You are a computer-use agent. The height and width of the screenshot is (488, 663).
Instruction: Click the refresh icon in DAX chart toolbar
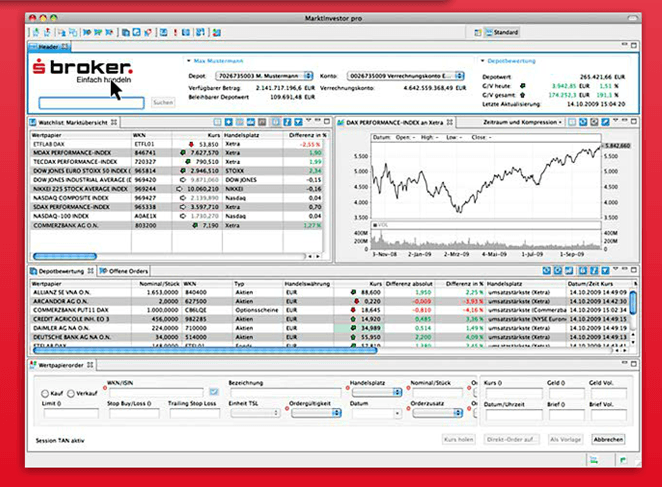point(583,122)
